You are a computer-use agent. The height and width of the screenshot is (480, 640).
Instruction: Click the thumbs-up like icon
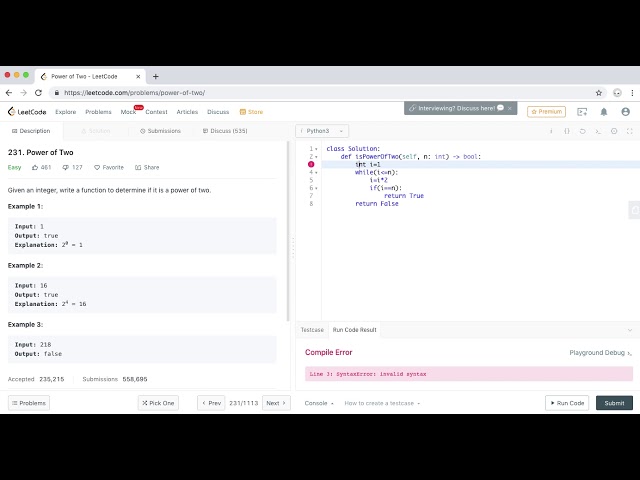click(x=35, y=167)
